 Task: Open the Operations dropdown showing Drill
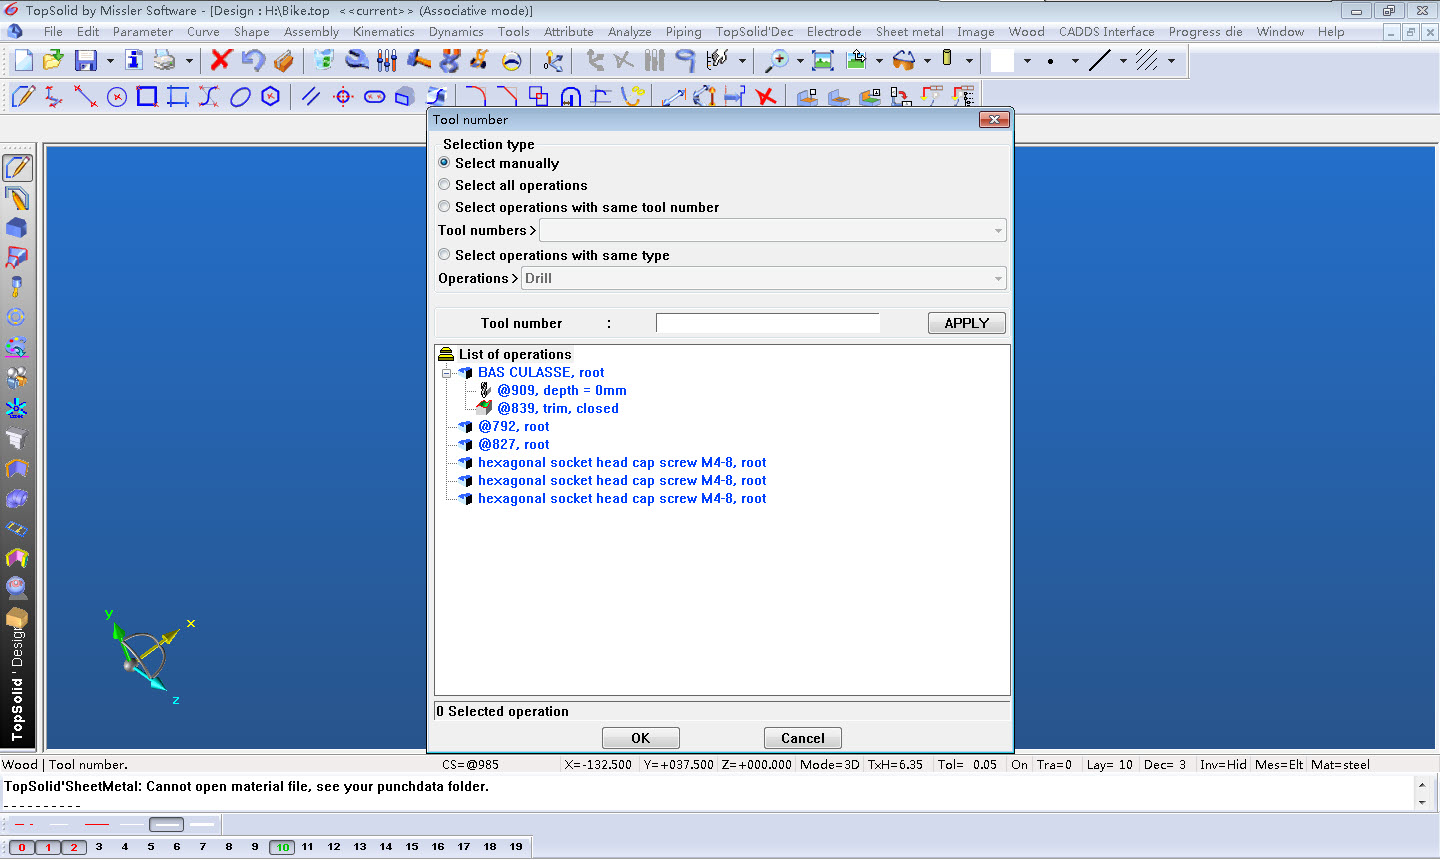(764, 279)
